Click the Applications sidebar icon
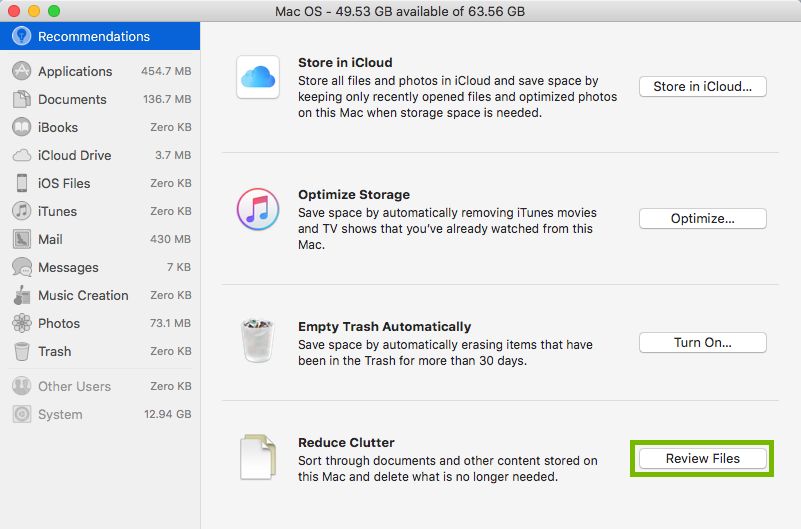Image resolution: width=801 pixels, height=529 pixels. point(21,71)
